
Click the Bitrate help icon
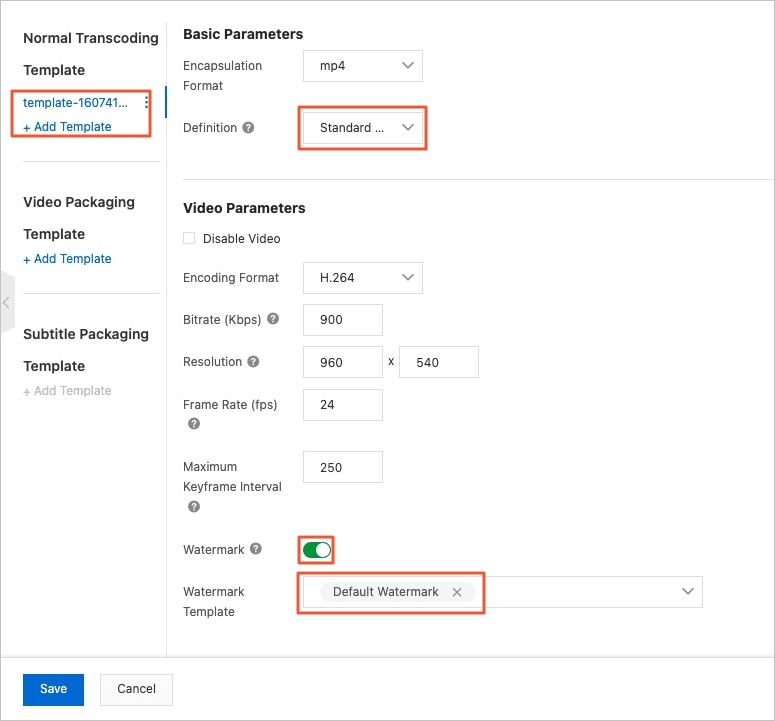point(273,320)
